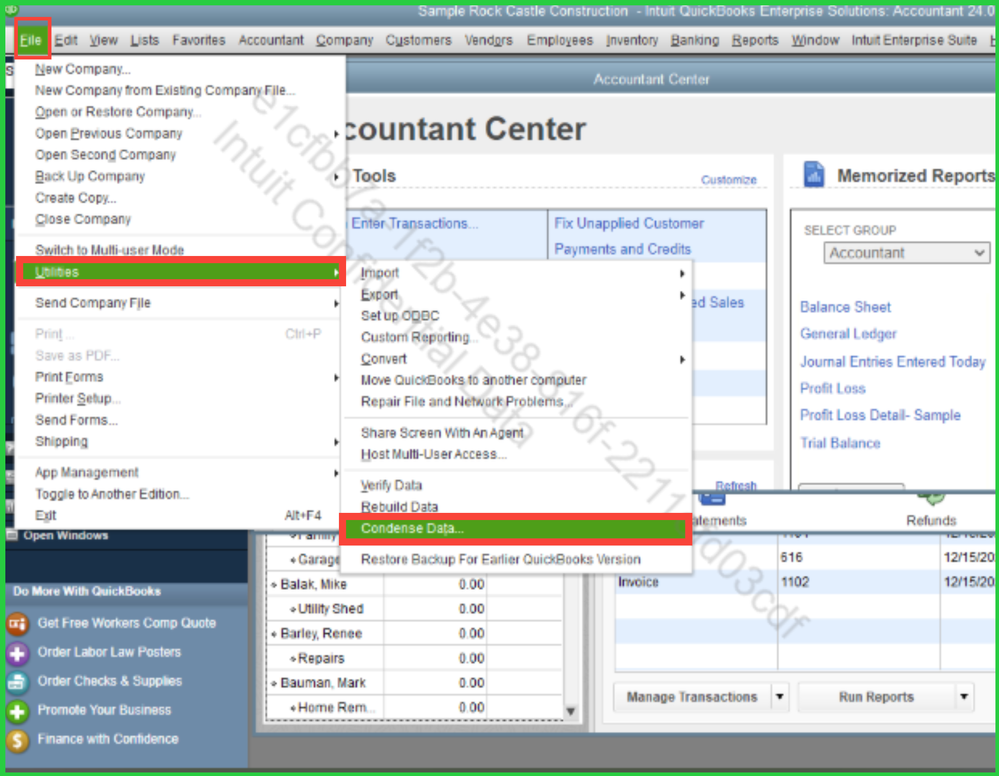The height and width of the screenshot is (776, 999).
Task: Expand Send Company File submenu
Action: click(x=336, y=303)
